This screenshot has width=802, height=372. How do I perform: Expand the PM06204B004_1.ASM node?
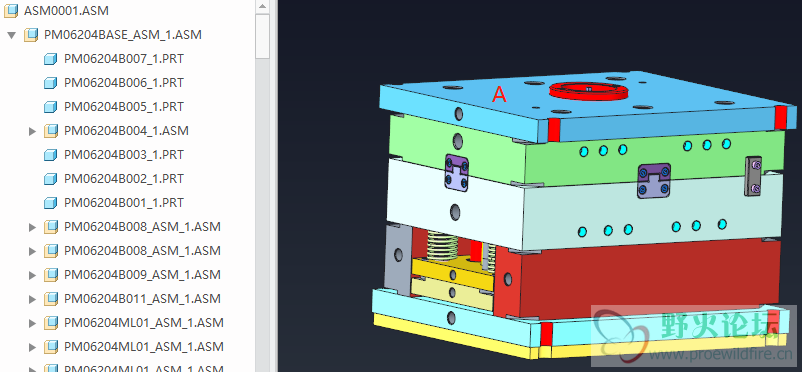tap(33, 131)
